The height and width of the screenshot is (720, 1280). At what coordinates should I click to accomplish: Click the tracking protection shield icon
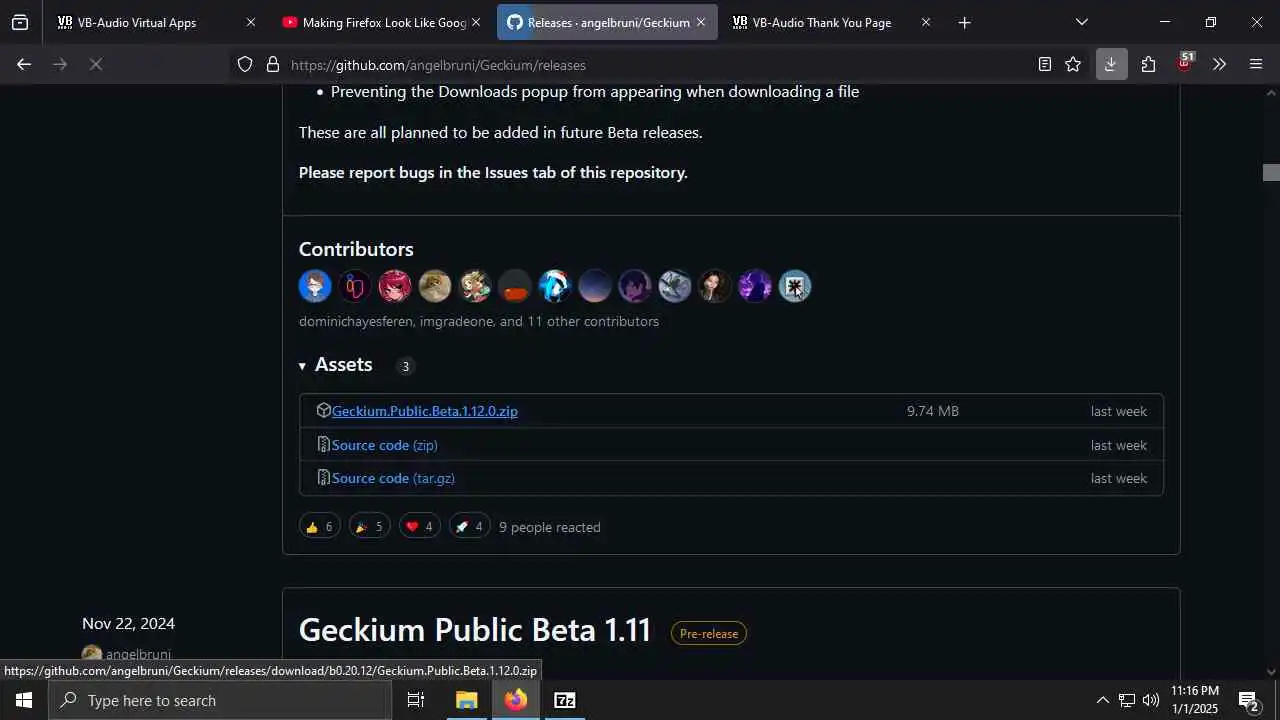click(245, 65)
